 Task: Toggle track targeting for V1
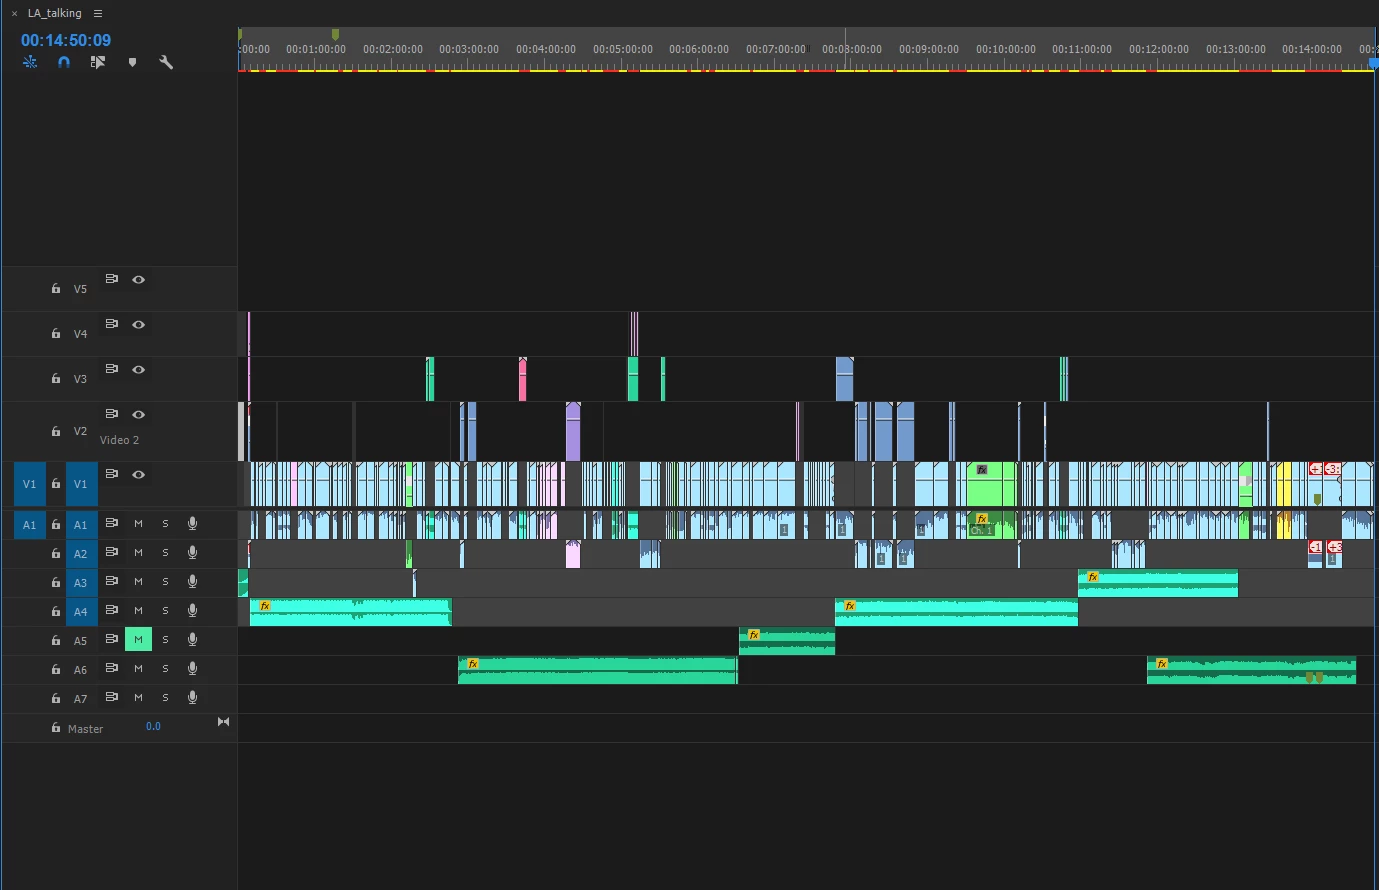pos(81,484)
